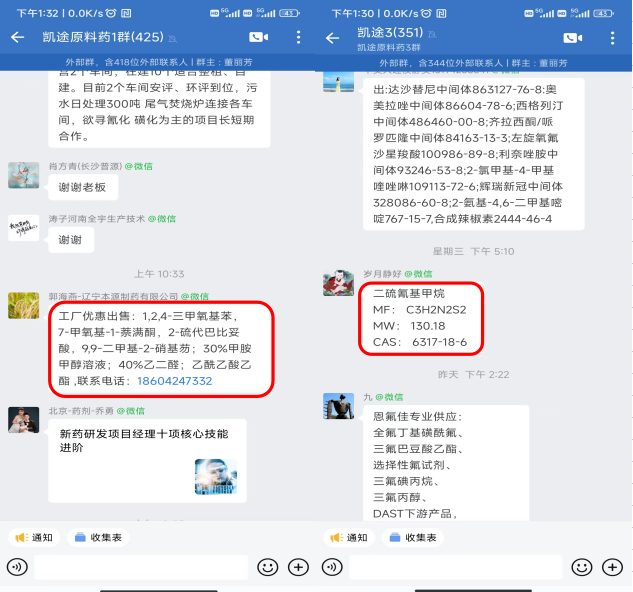The image size is (633, 592).
Task: Tap voice input icon in right chat
Action: coord(332,567)
